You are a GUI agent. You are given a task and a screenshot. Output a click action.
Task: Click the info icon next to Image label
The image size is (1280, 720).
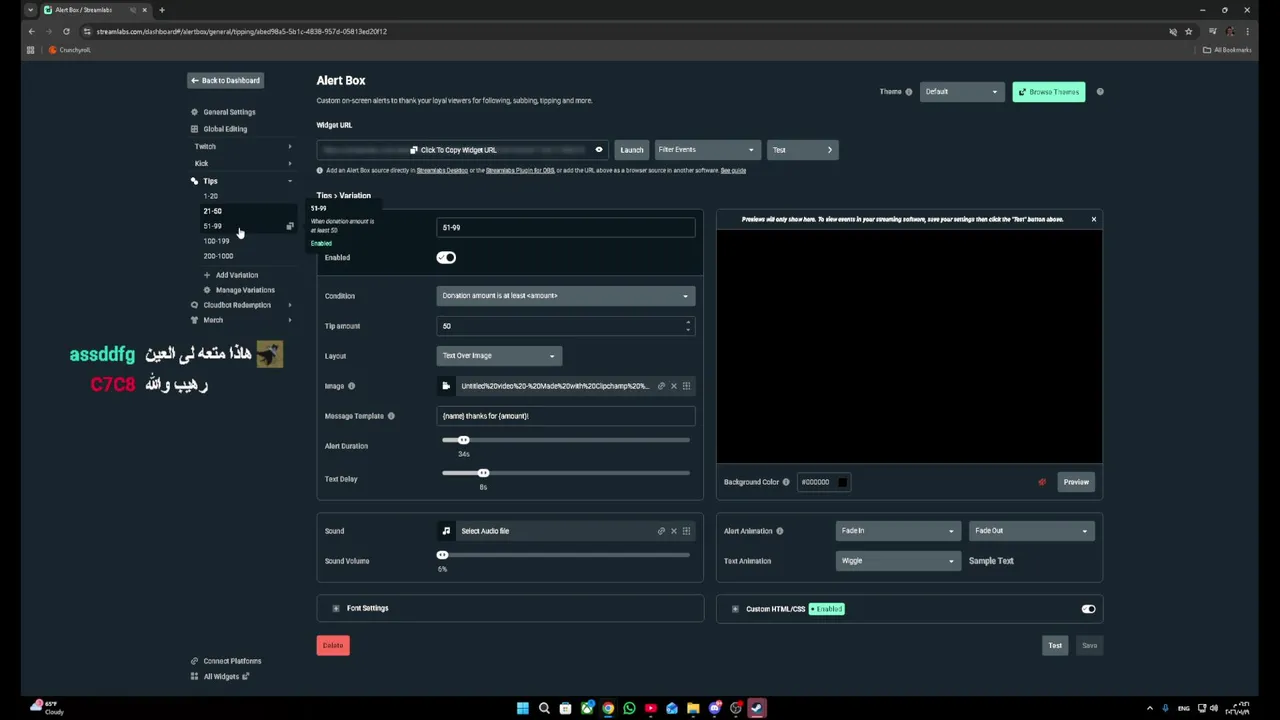(x=351, y=386)
